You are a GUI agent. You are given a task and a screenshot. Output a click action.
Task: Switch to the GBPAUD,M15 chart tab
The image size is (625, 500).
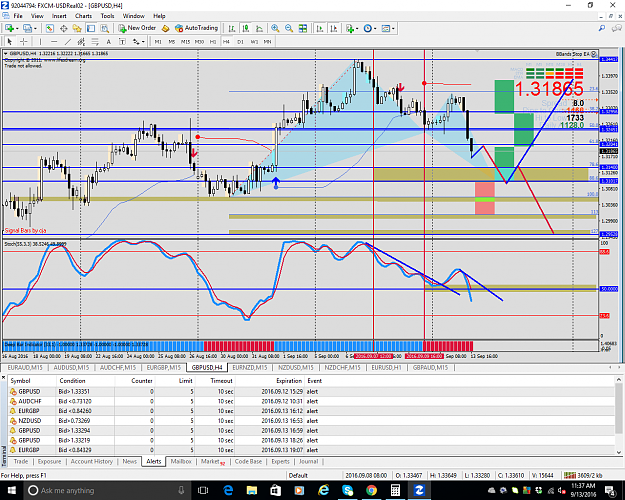(430, 367)
